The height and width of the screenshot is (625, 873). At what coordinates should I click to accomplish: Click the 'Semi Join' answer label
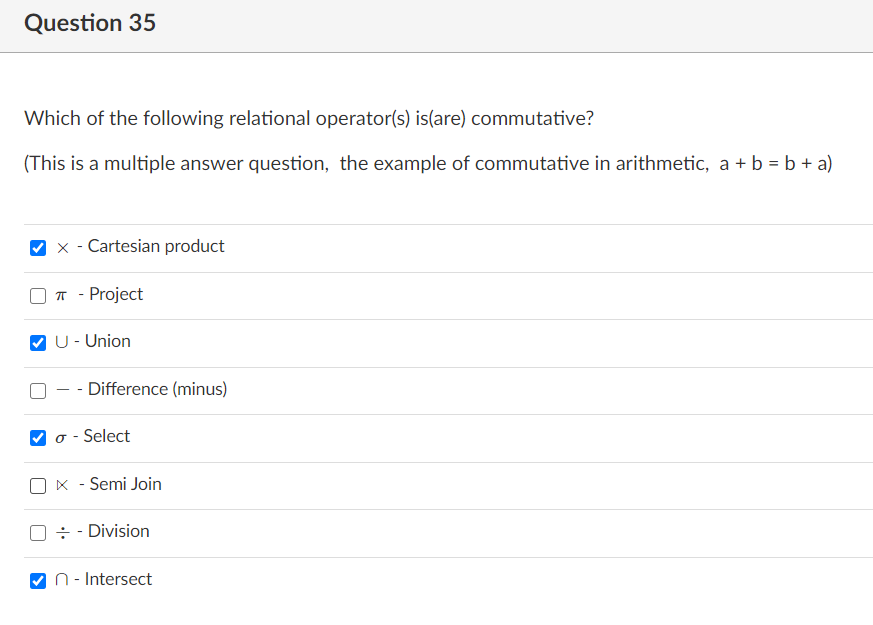point(125,484)
